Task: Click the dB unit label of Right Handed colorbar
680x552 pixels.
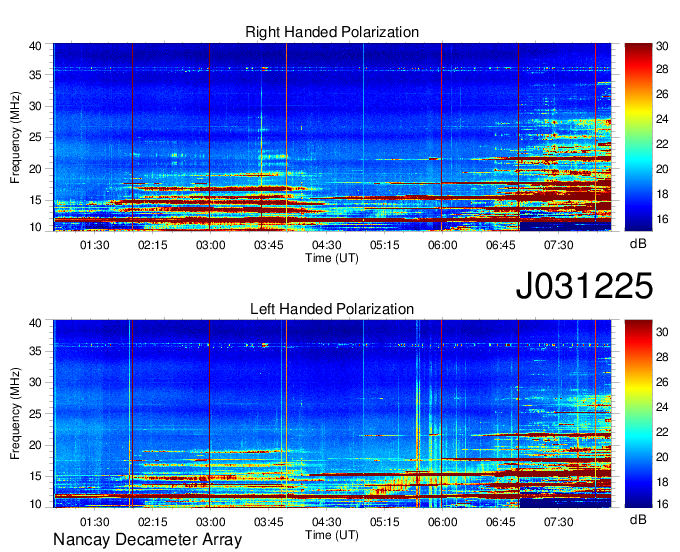Action: pos(638,244)
